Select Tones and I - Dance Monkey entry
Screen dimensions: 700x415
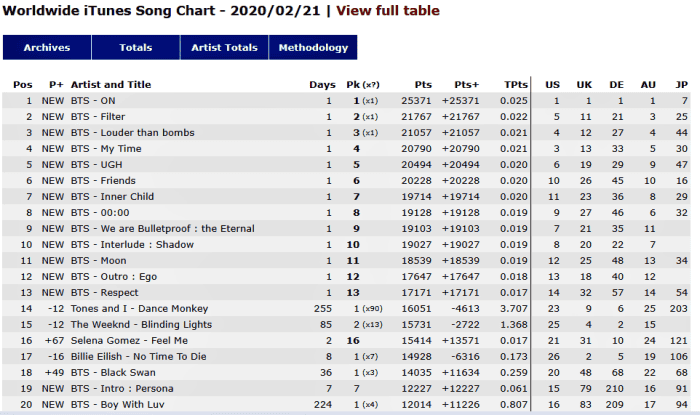(132, 309)
